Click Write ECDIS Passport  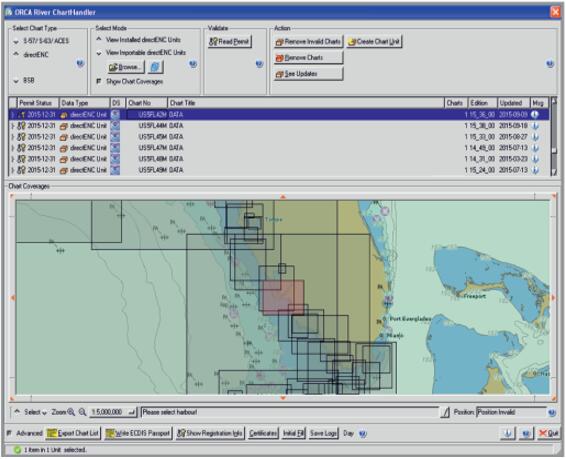coord(138,433)
